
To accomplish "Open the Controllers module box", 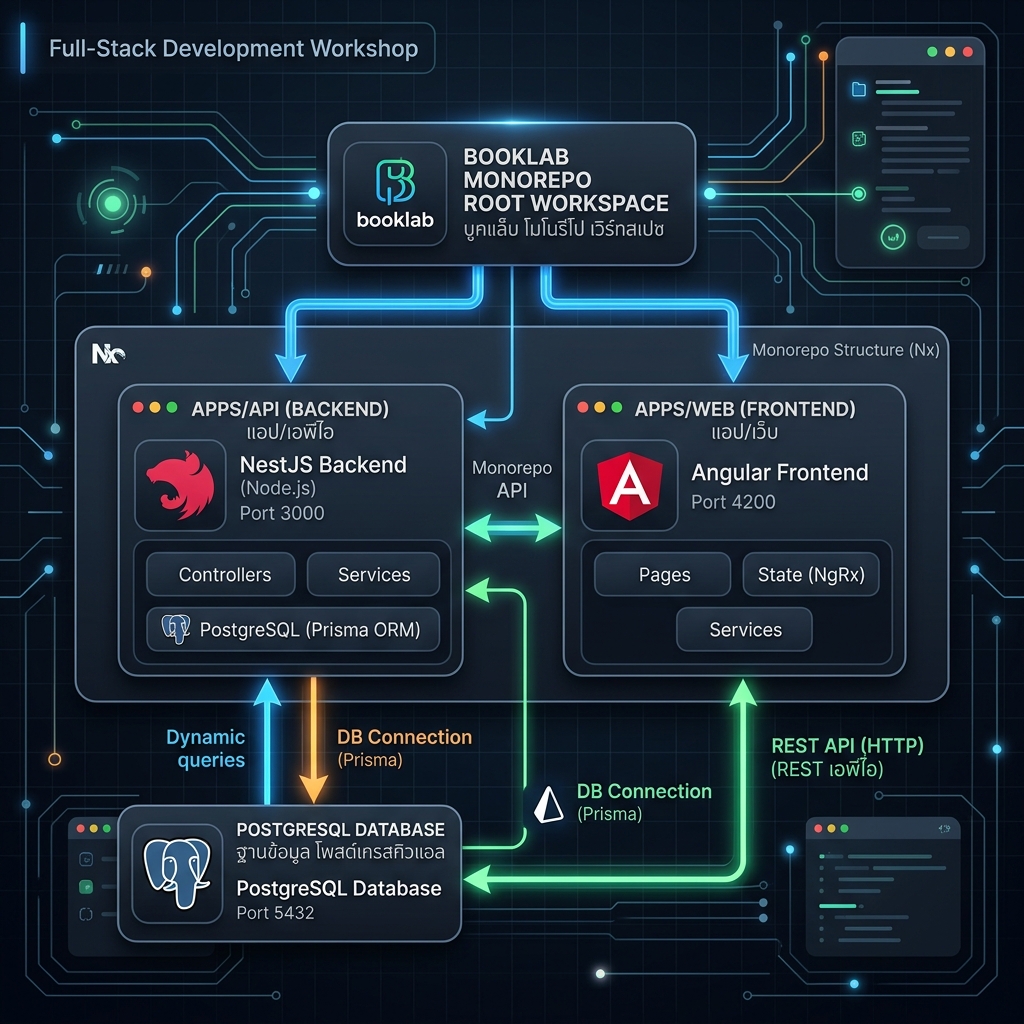I will pos(221,575).
